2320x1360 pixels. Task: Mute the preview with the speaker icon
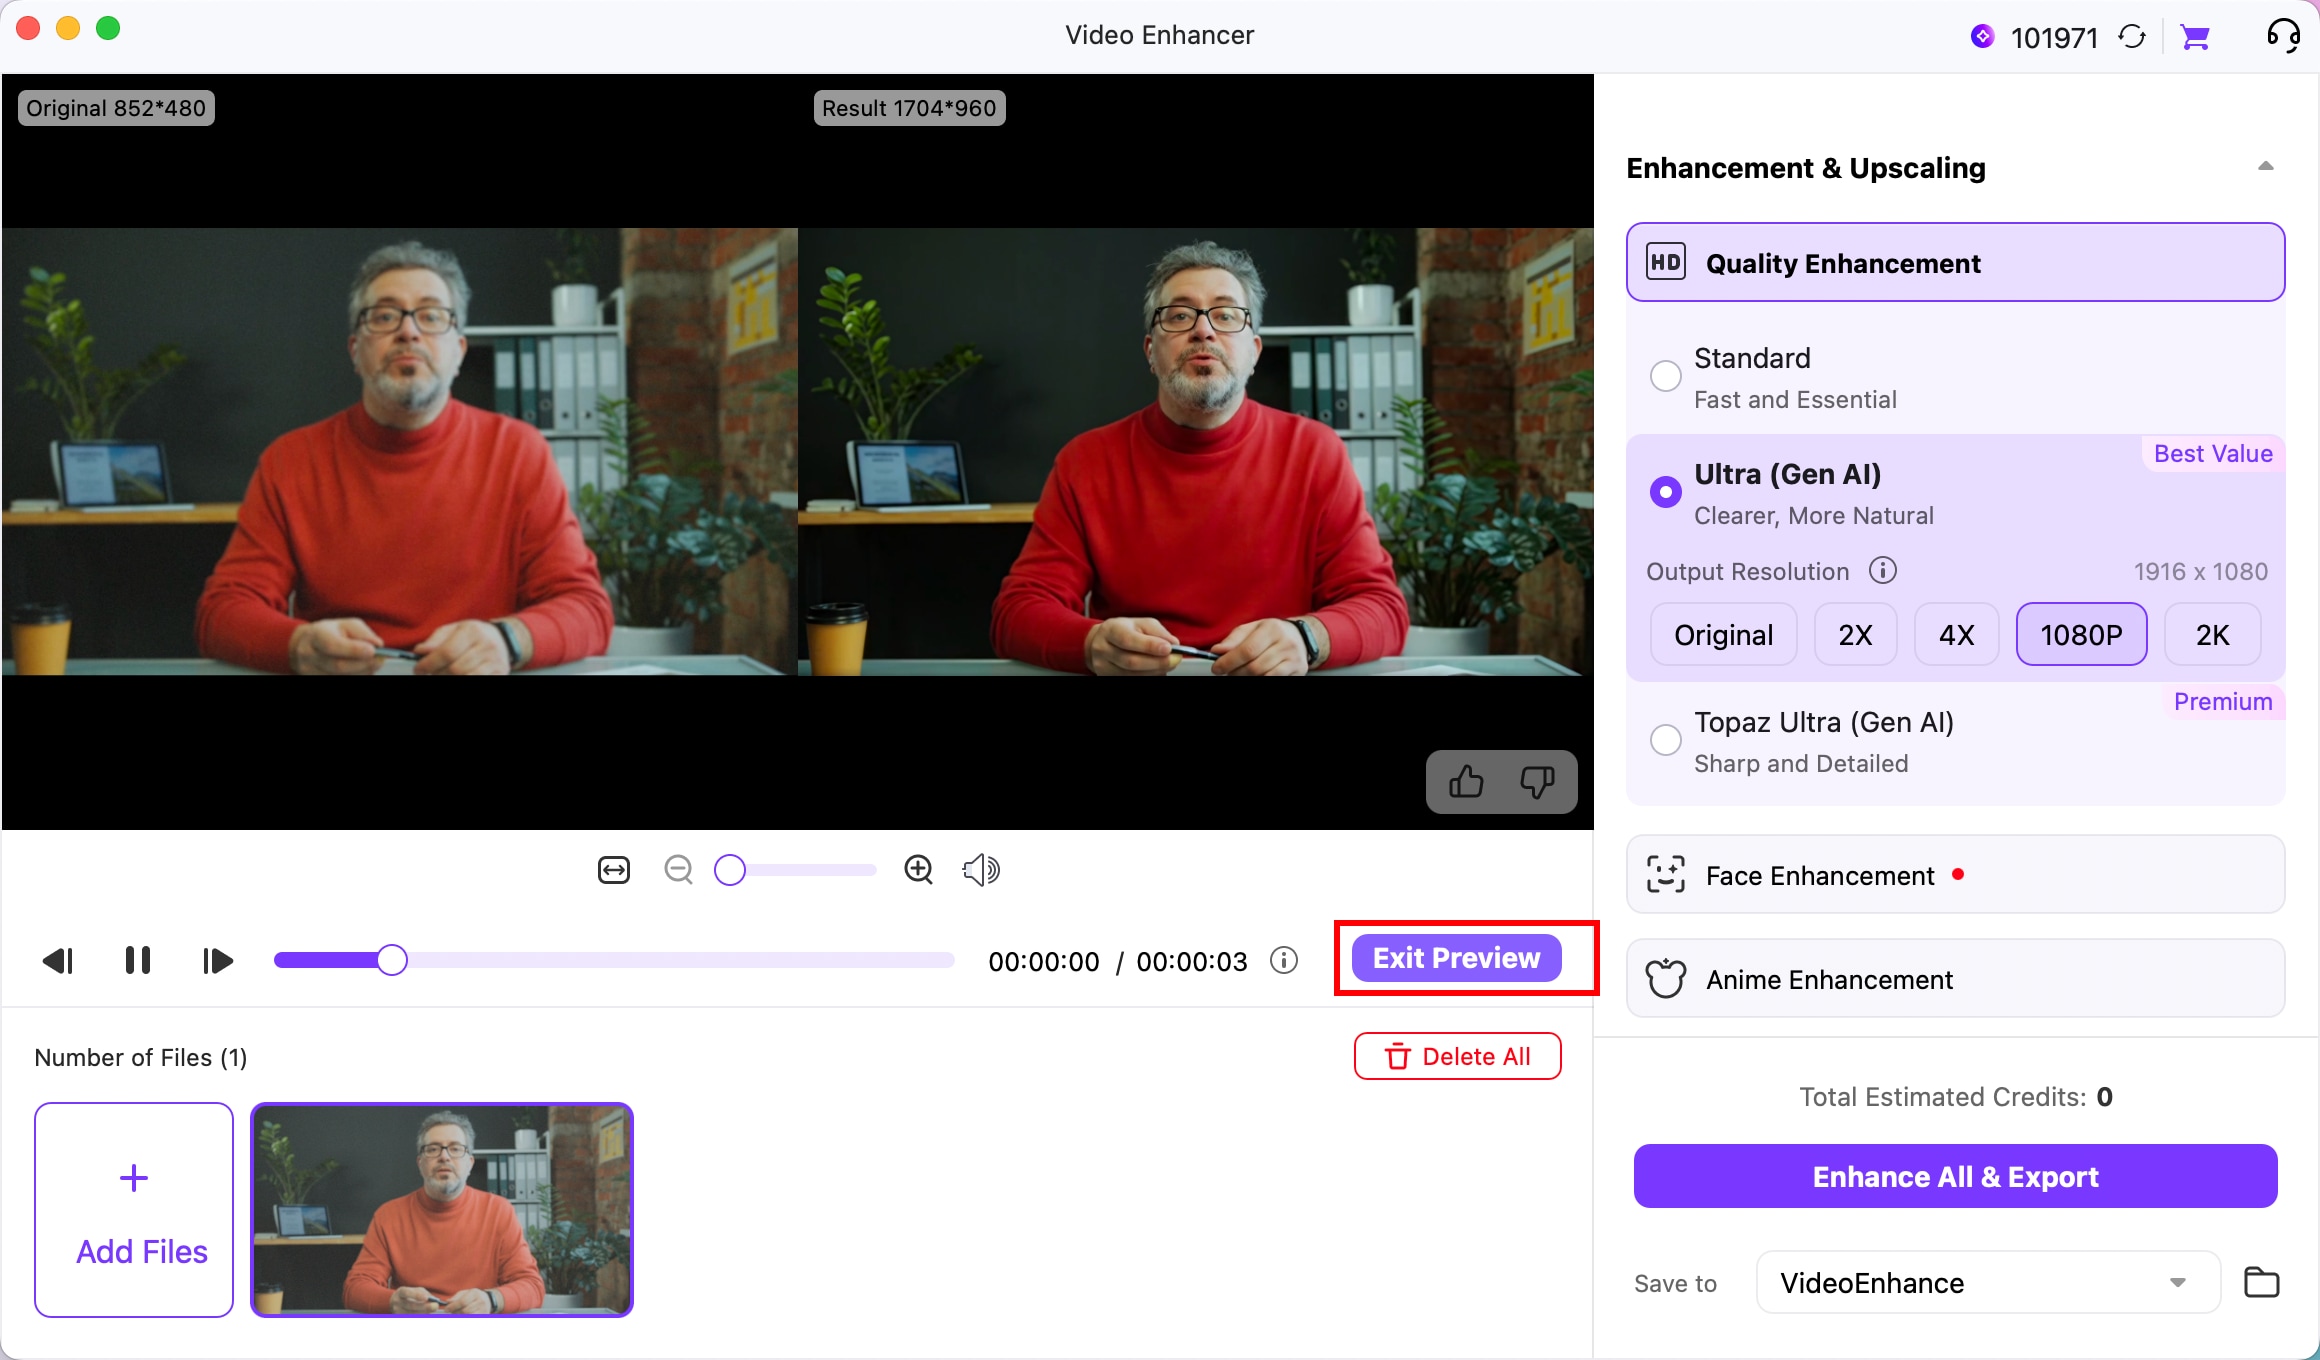(981, 870)
